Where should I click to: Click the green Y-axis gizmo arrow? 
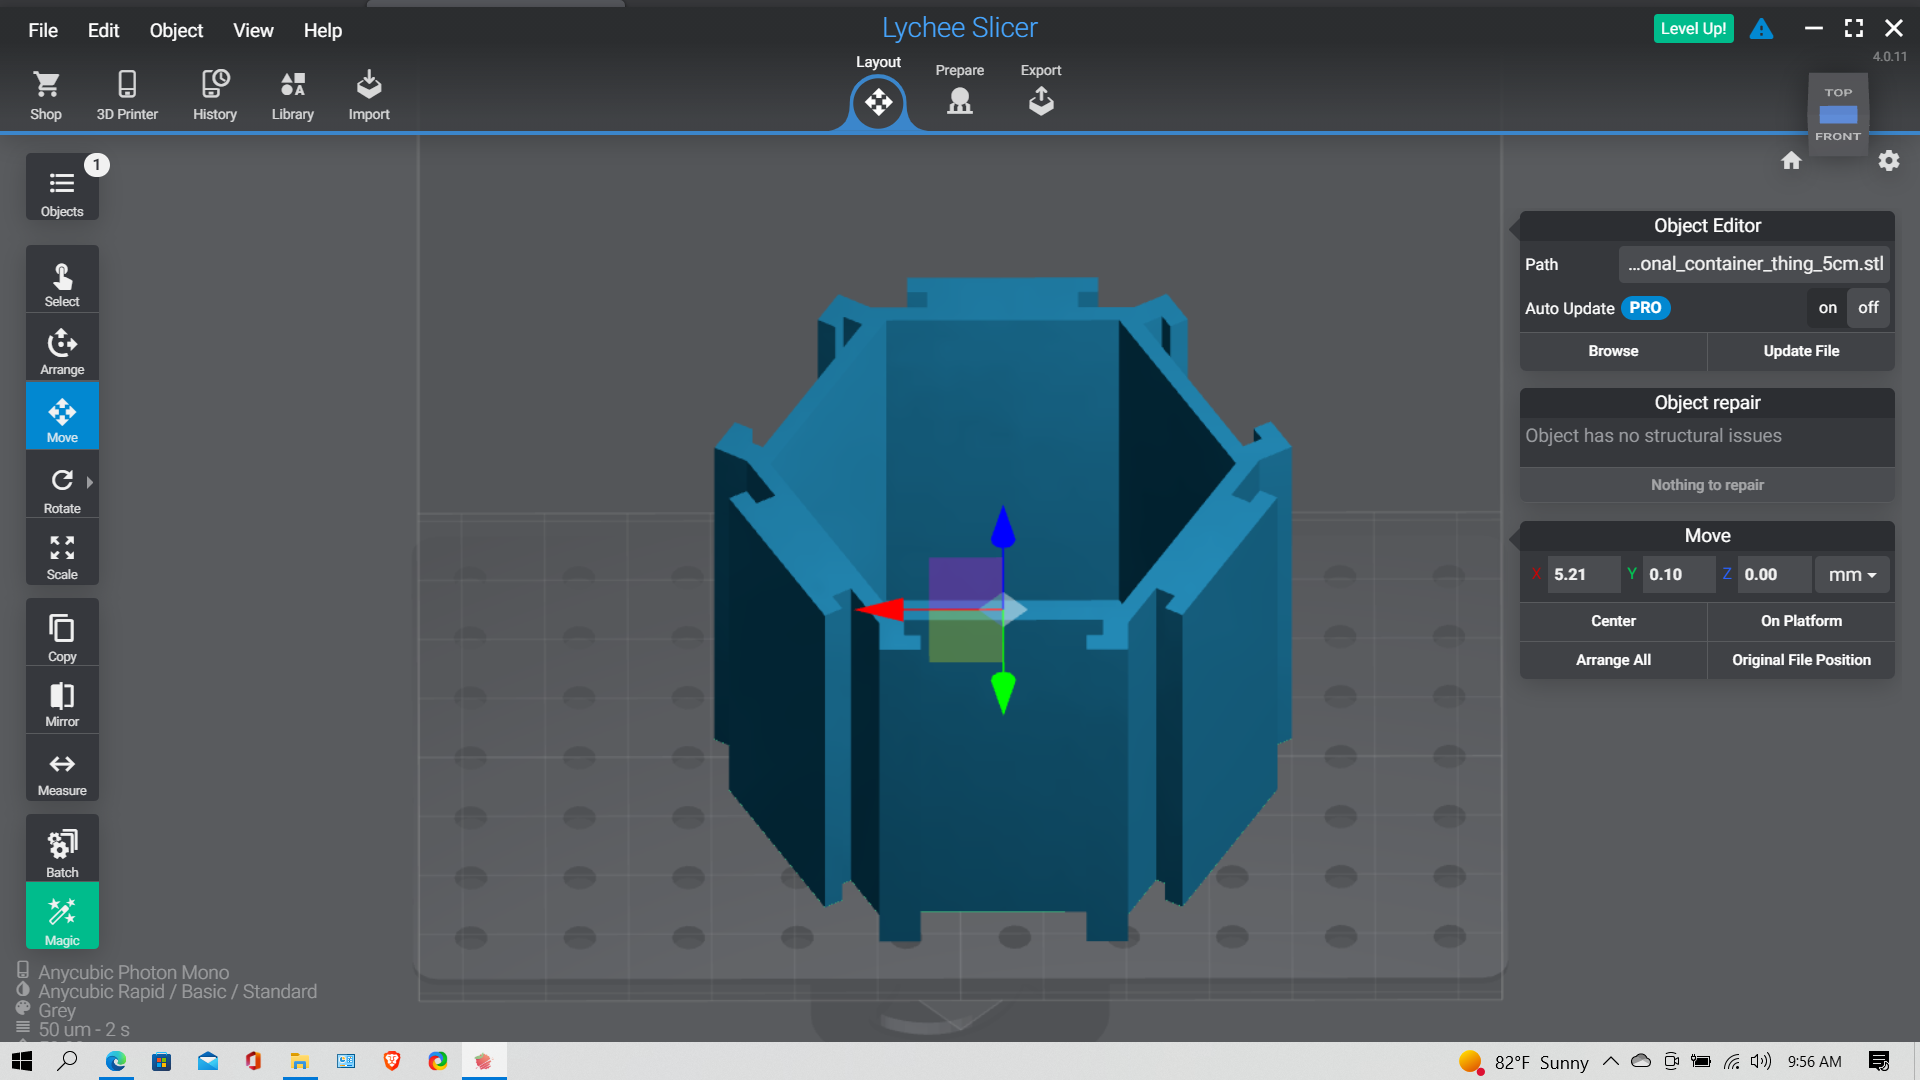[x=1003, y=692]
